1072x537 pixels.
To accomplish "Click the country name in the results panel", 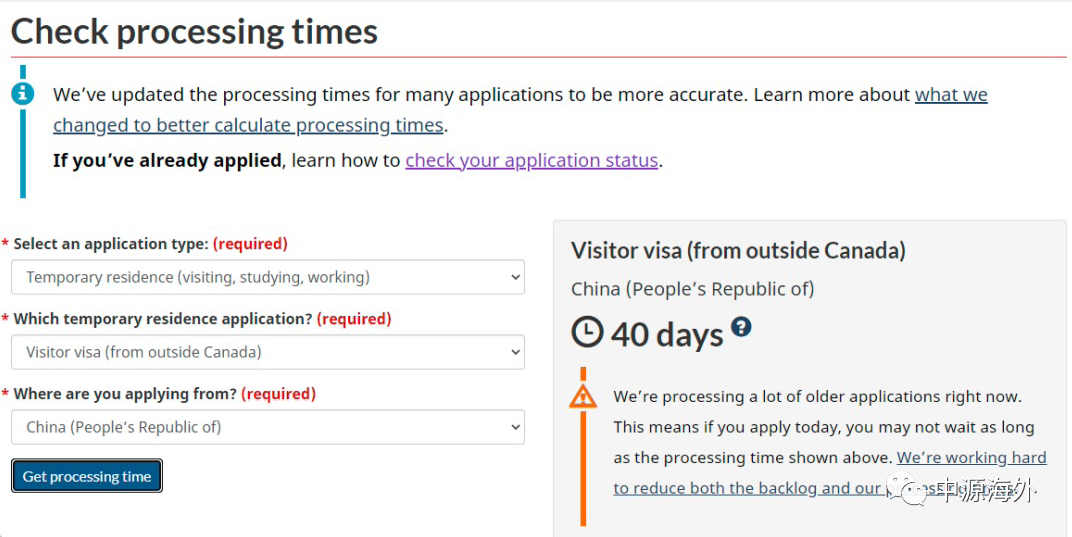I will (x=693, y=289).
